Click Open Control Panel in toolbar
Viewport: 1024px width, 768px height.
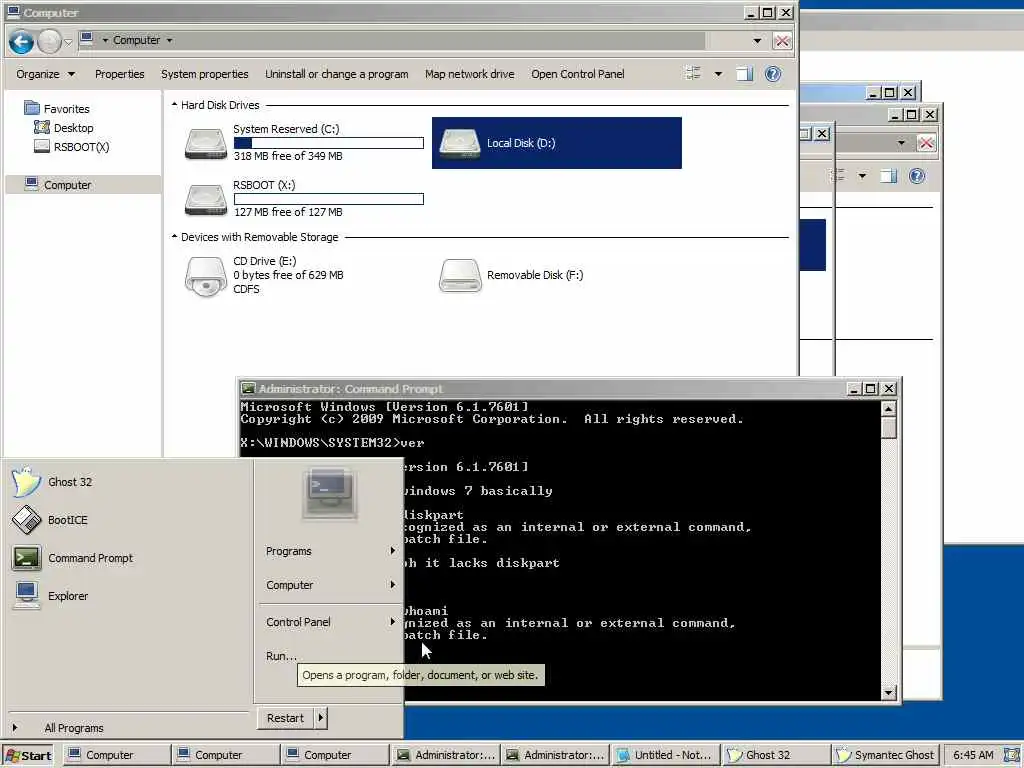coord(577,74)
